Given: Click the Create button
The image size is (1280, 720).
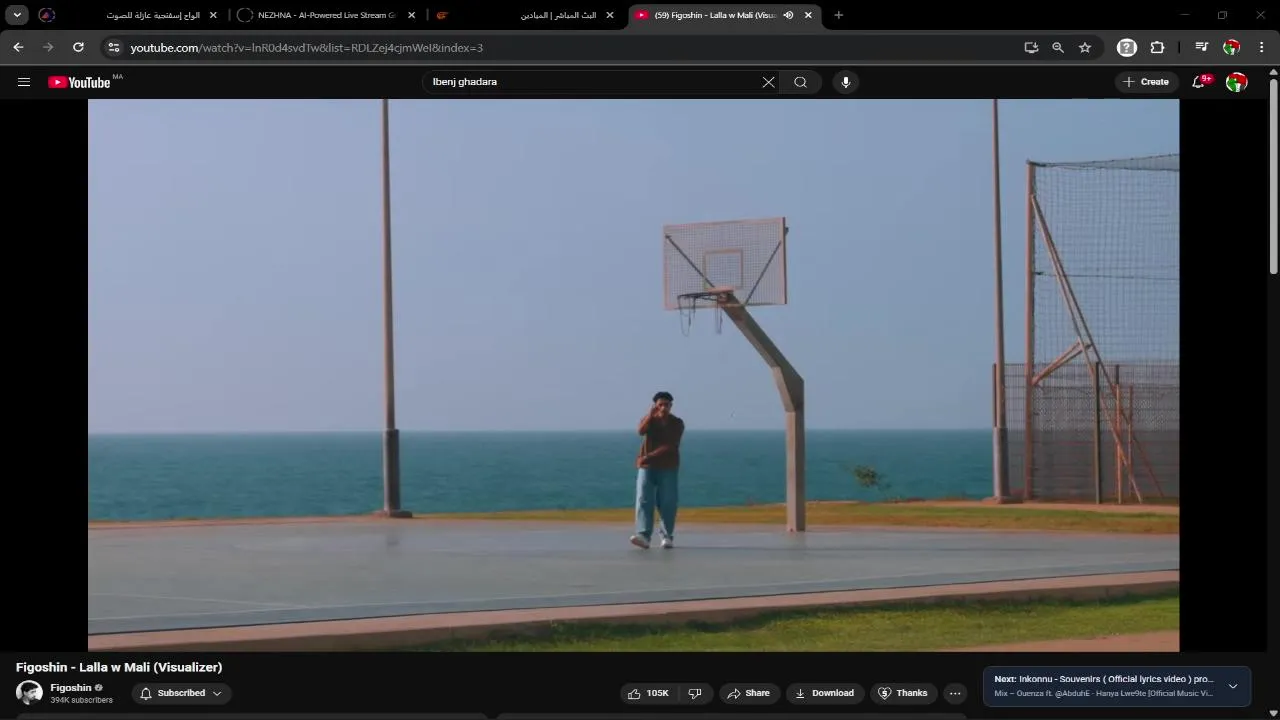Looking at the screenshot, I should (1146, 82).
